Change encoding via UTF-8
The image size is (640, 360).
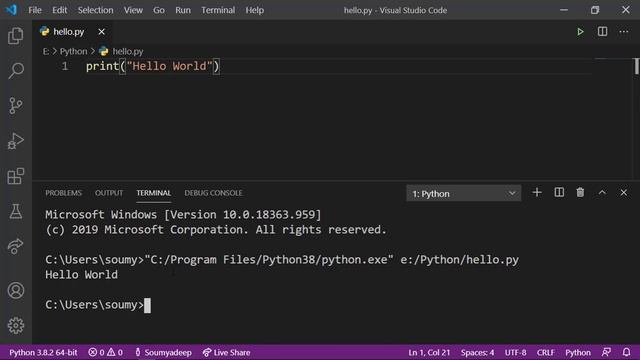coord(515,352)
